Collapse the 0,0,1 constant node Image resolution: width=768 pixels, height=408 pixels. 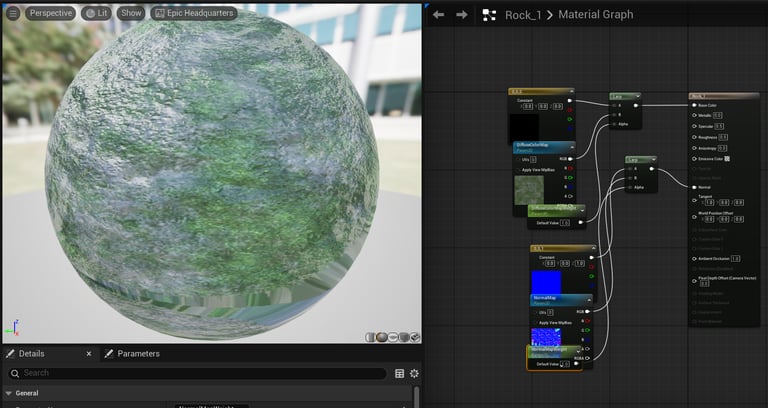coord(593,248)
